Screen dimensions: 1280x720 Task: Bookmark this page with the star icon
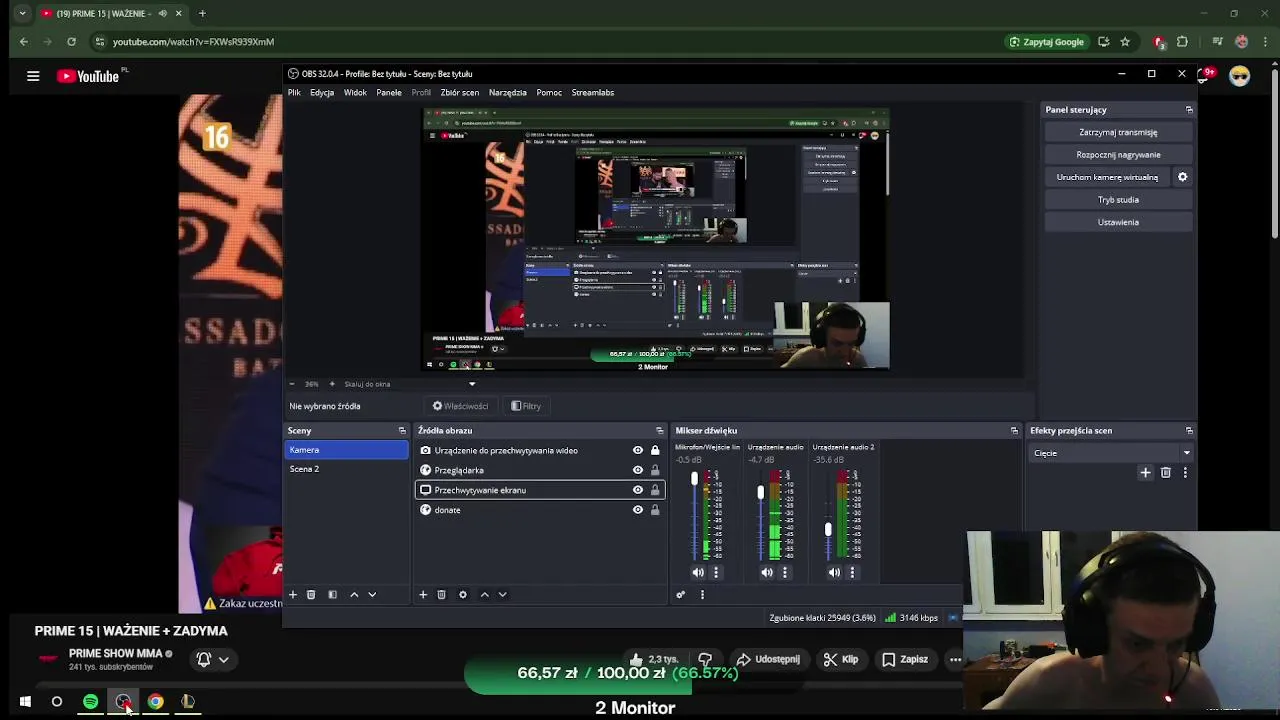(1125, 42)
